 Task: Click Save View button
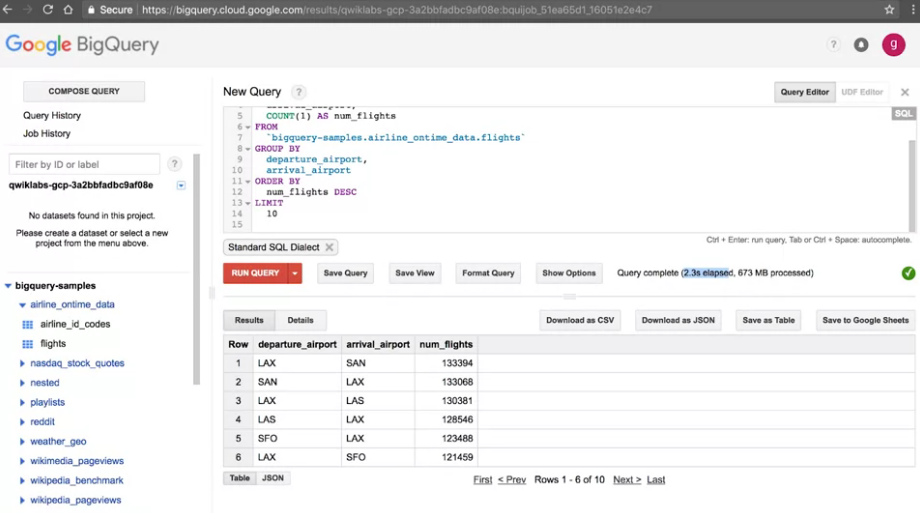pos(415,273)
